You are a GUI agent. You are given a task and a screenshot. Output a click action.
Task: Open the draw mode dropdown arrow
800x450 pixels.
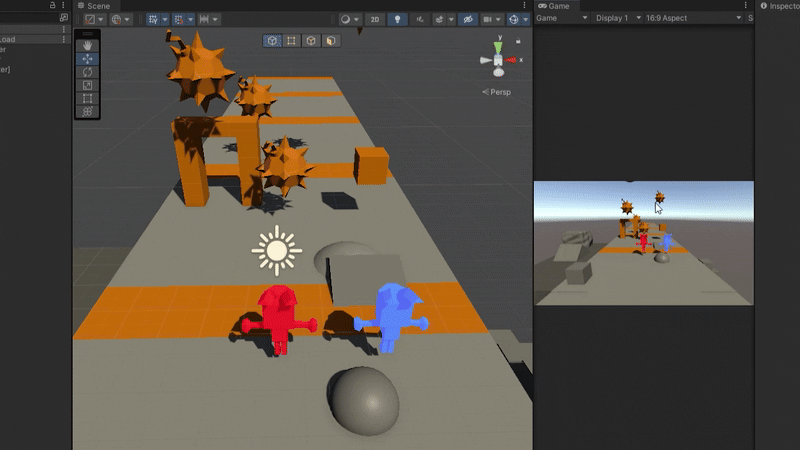pyautogui.click(x=356, y=19)
